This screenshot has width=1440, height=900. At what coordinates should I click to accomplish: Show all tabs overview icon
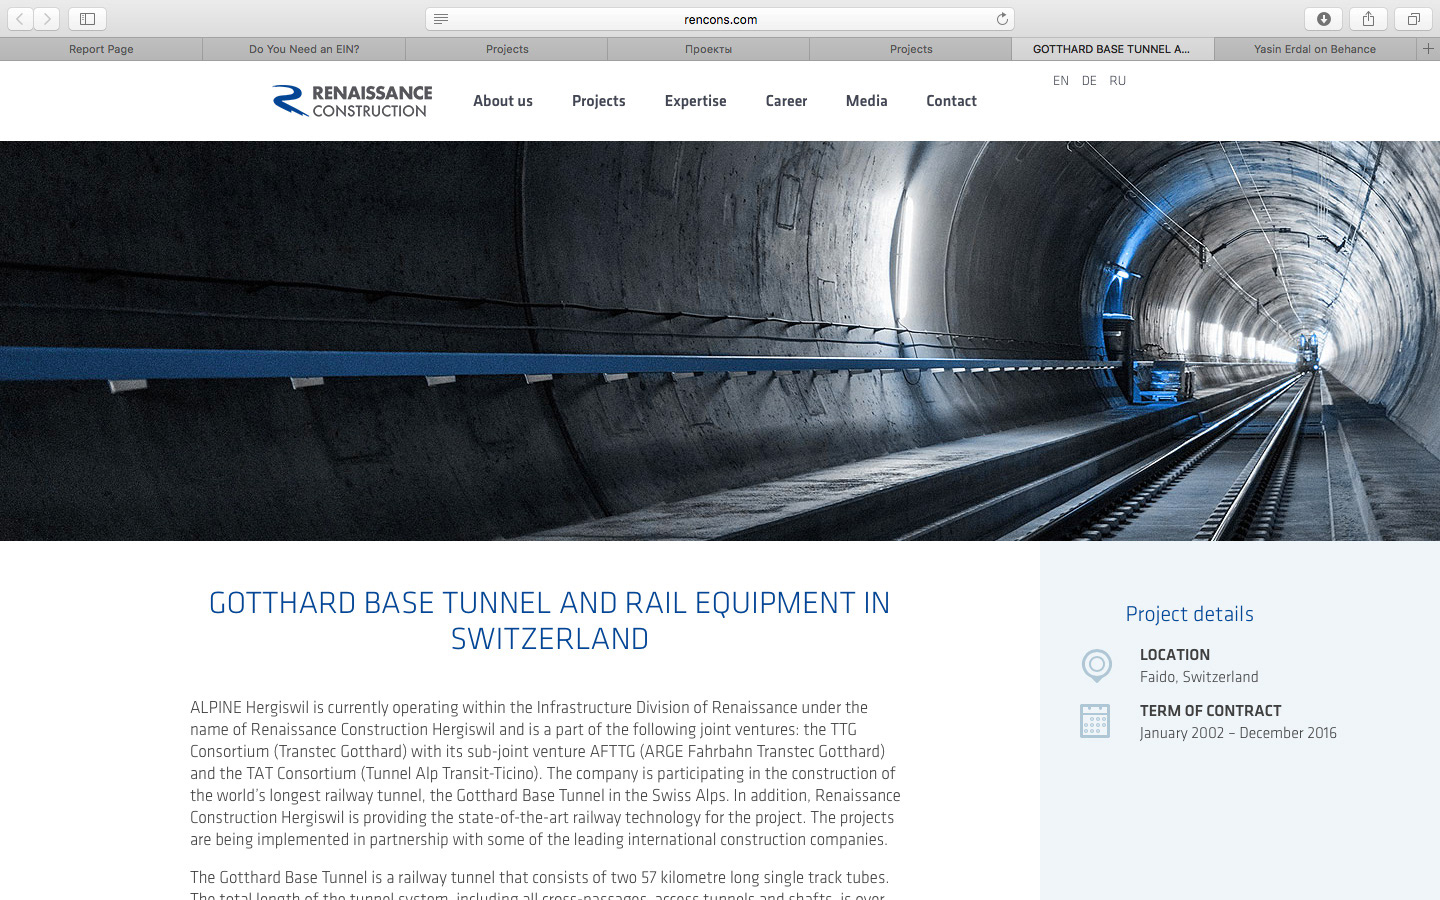[x=1413, y=19]
